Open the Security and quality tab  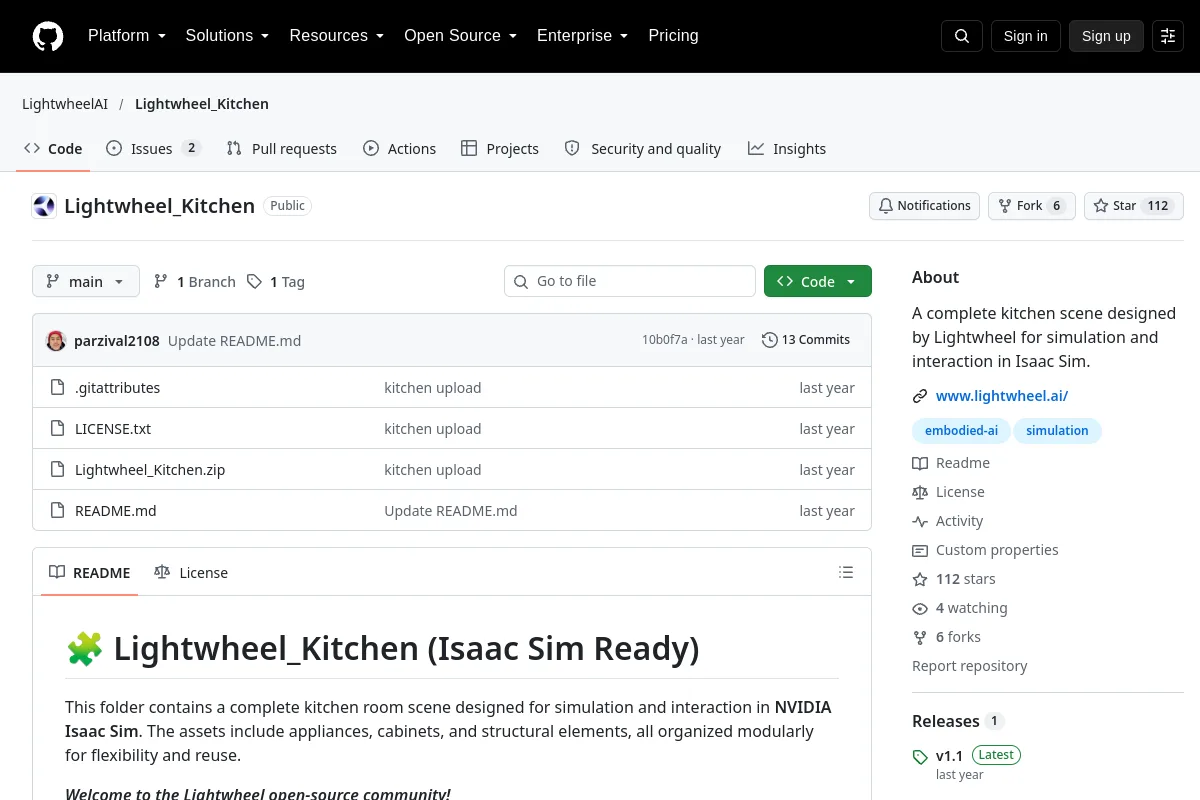(643, 149)
